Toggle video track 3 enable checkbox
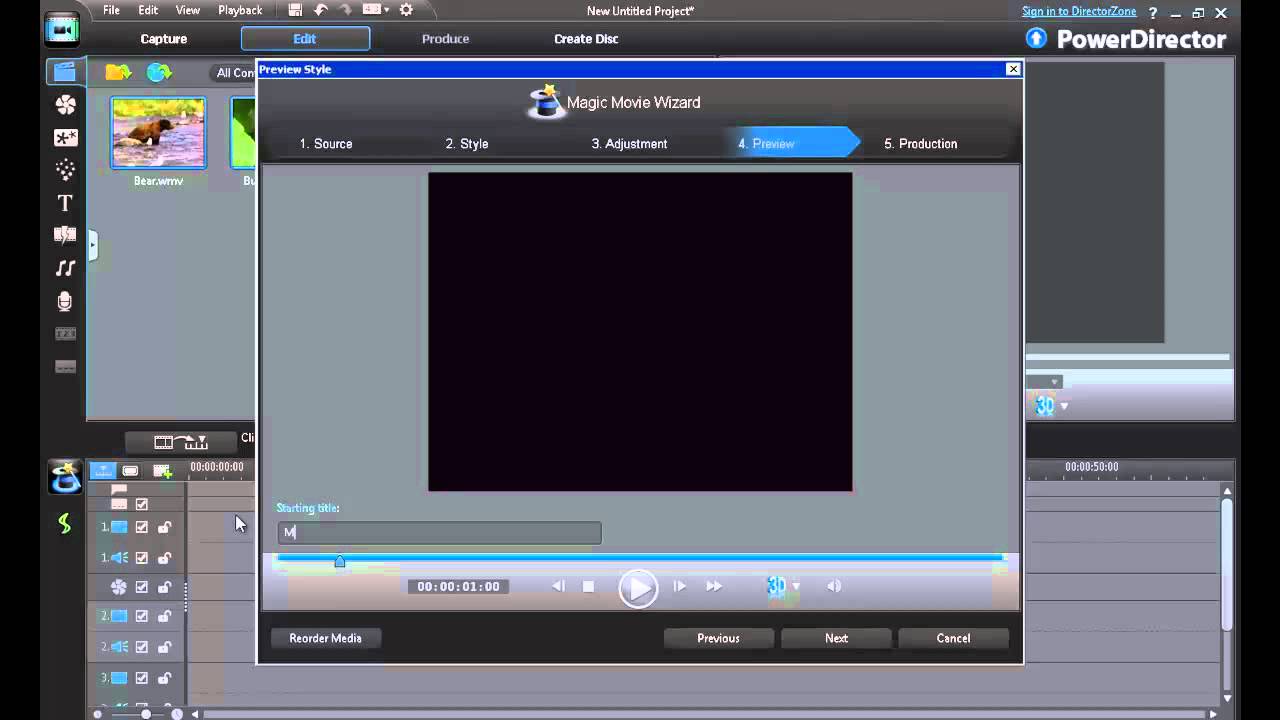 142,678
